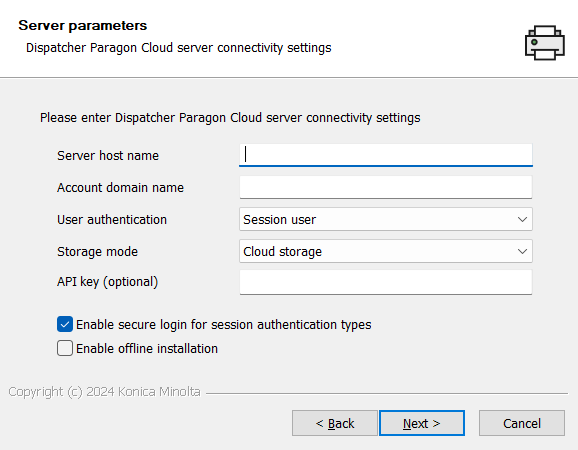
Task: Click the Server parameters heading
Action: 83,25
